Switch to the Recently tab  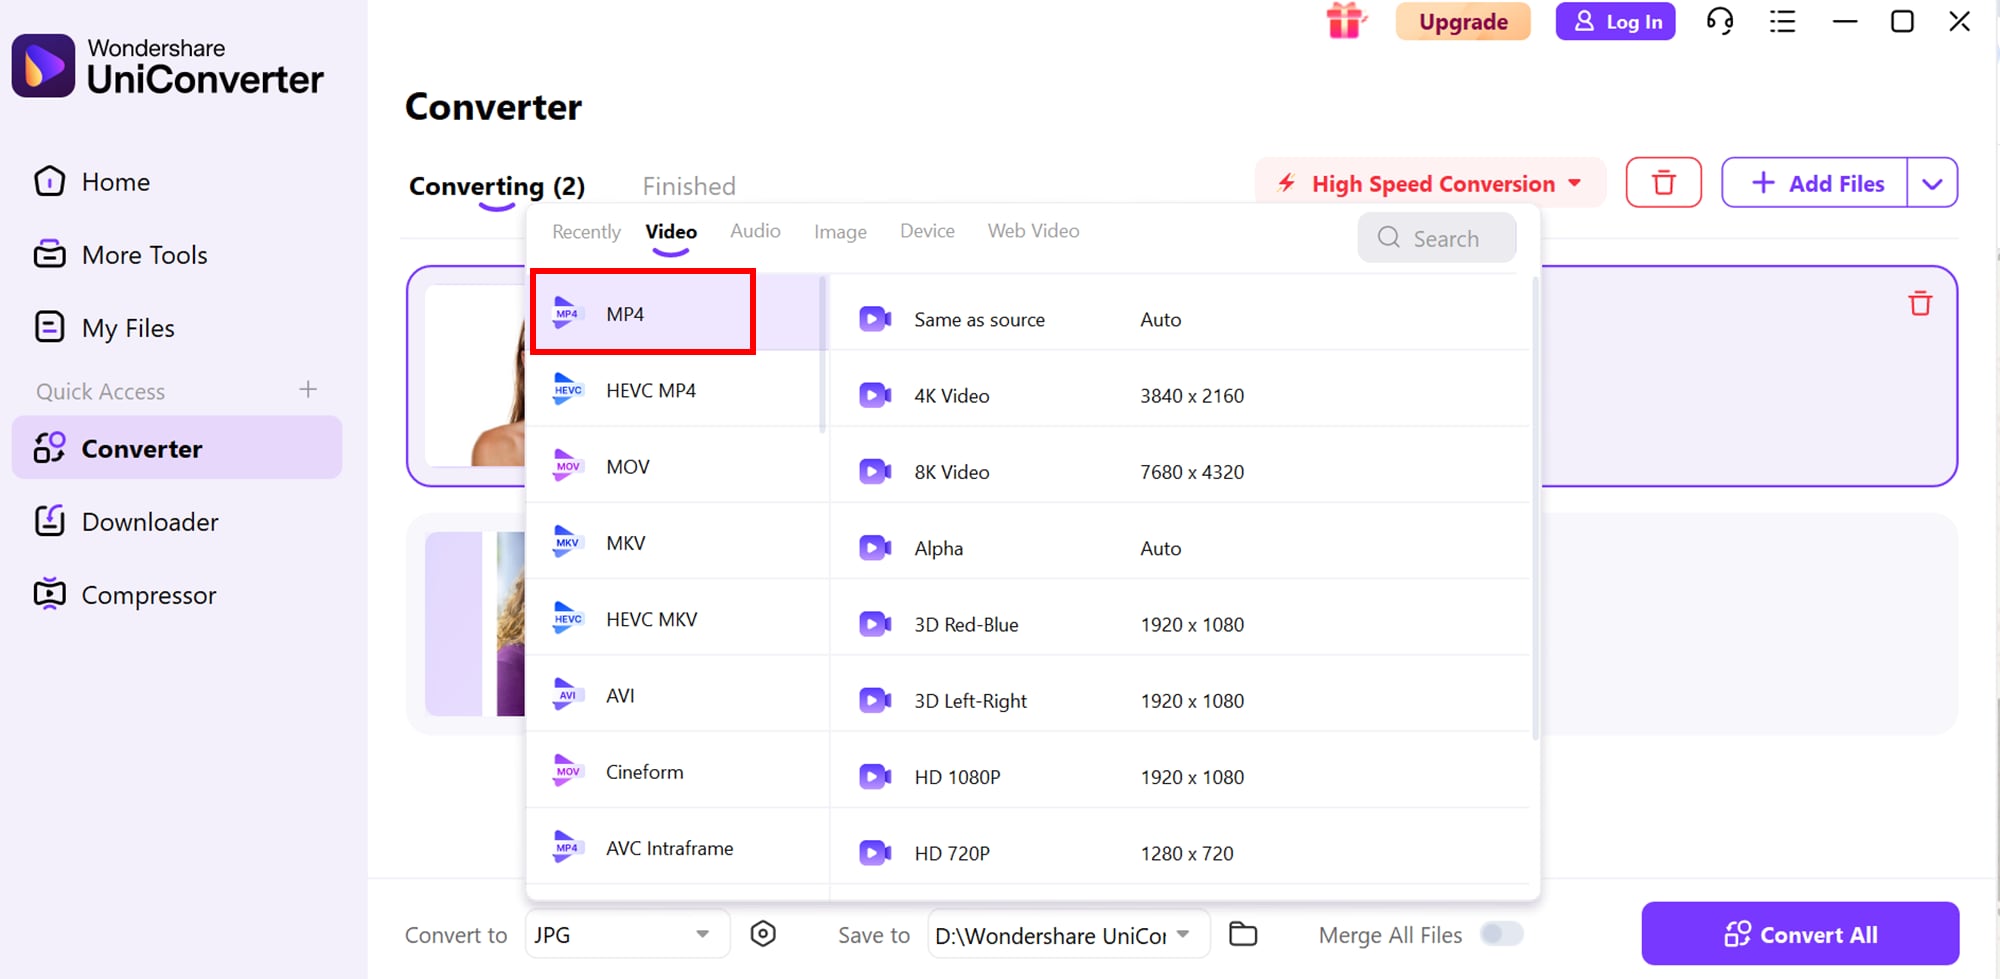586,232
